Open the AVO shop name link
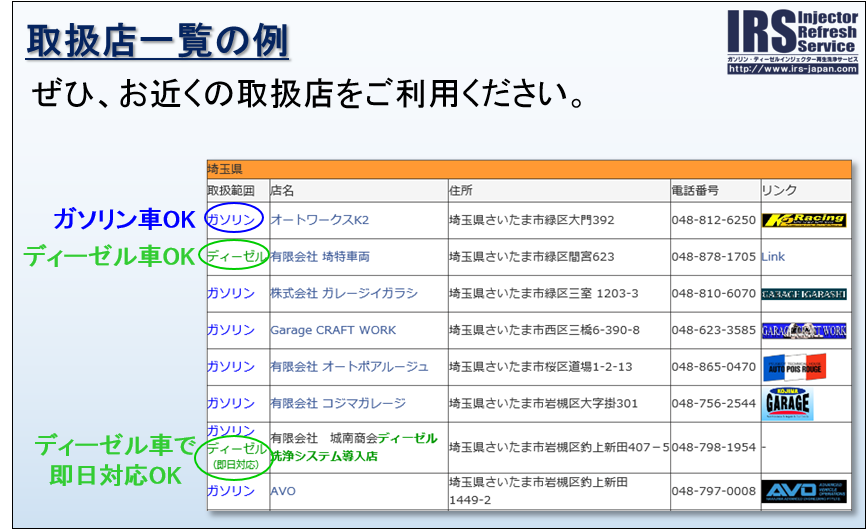 (x=283, y=491)
